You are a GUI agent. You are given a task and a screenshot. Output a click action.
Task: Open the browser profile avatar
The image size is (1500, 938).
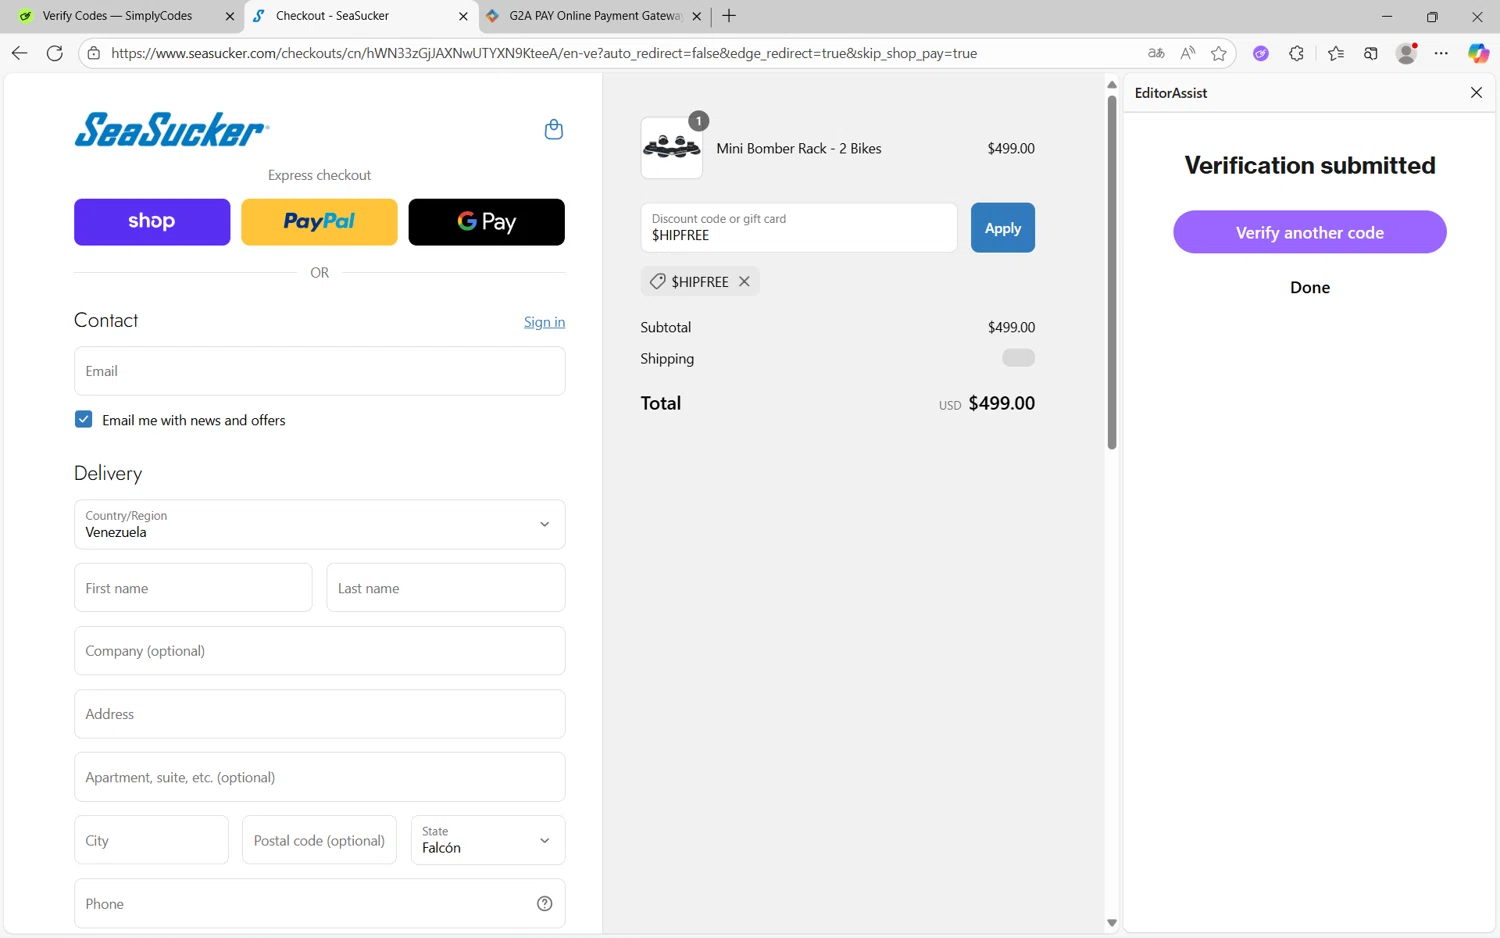pos(1406,53)
